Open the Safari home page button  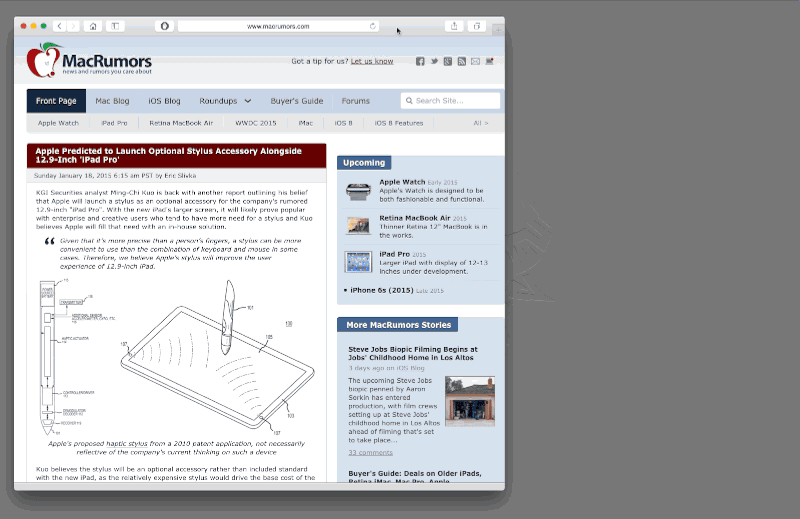click(x=93, y=26)
